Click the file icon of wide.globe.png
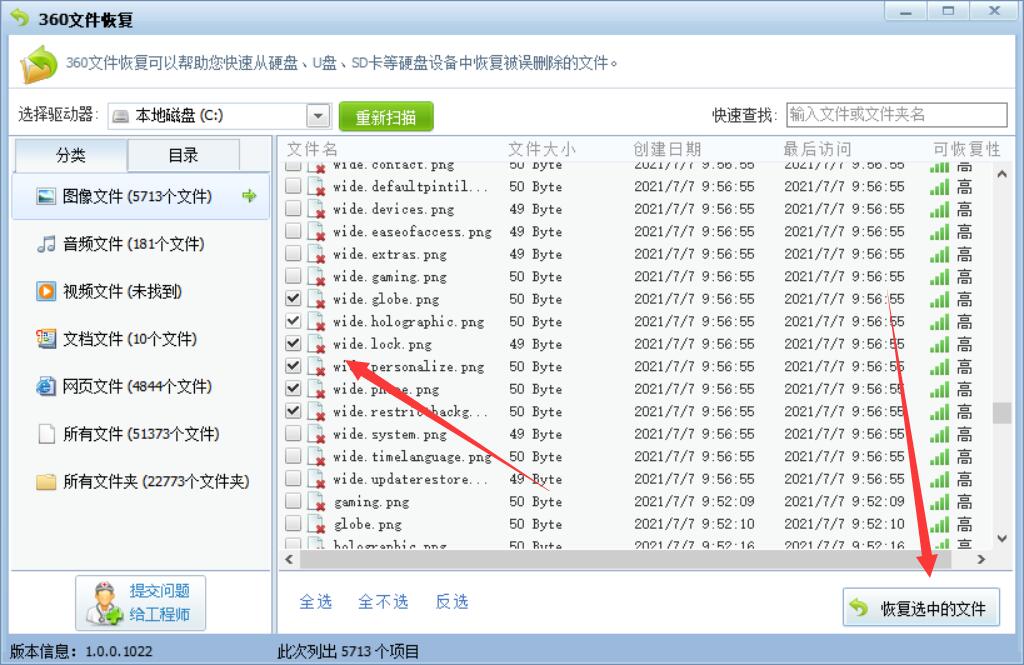 click(x=317, y=299)
